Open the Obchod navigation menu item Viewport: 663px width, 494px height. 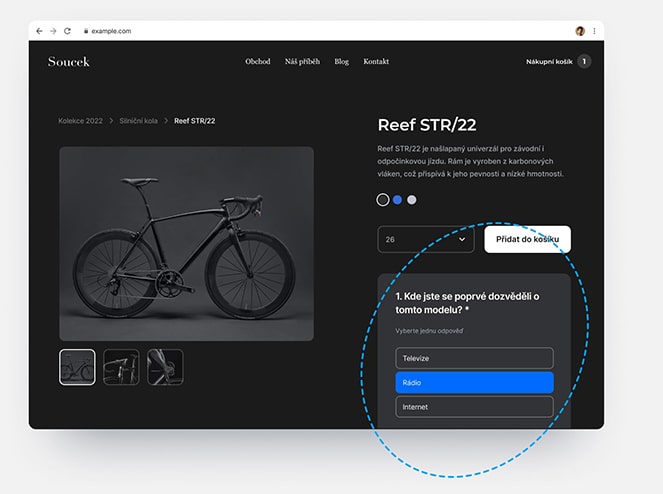point(258,62)
